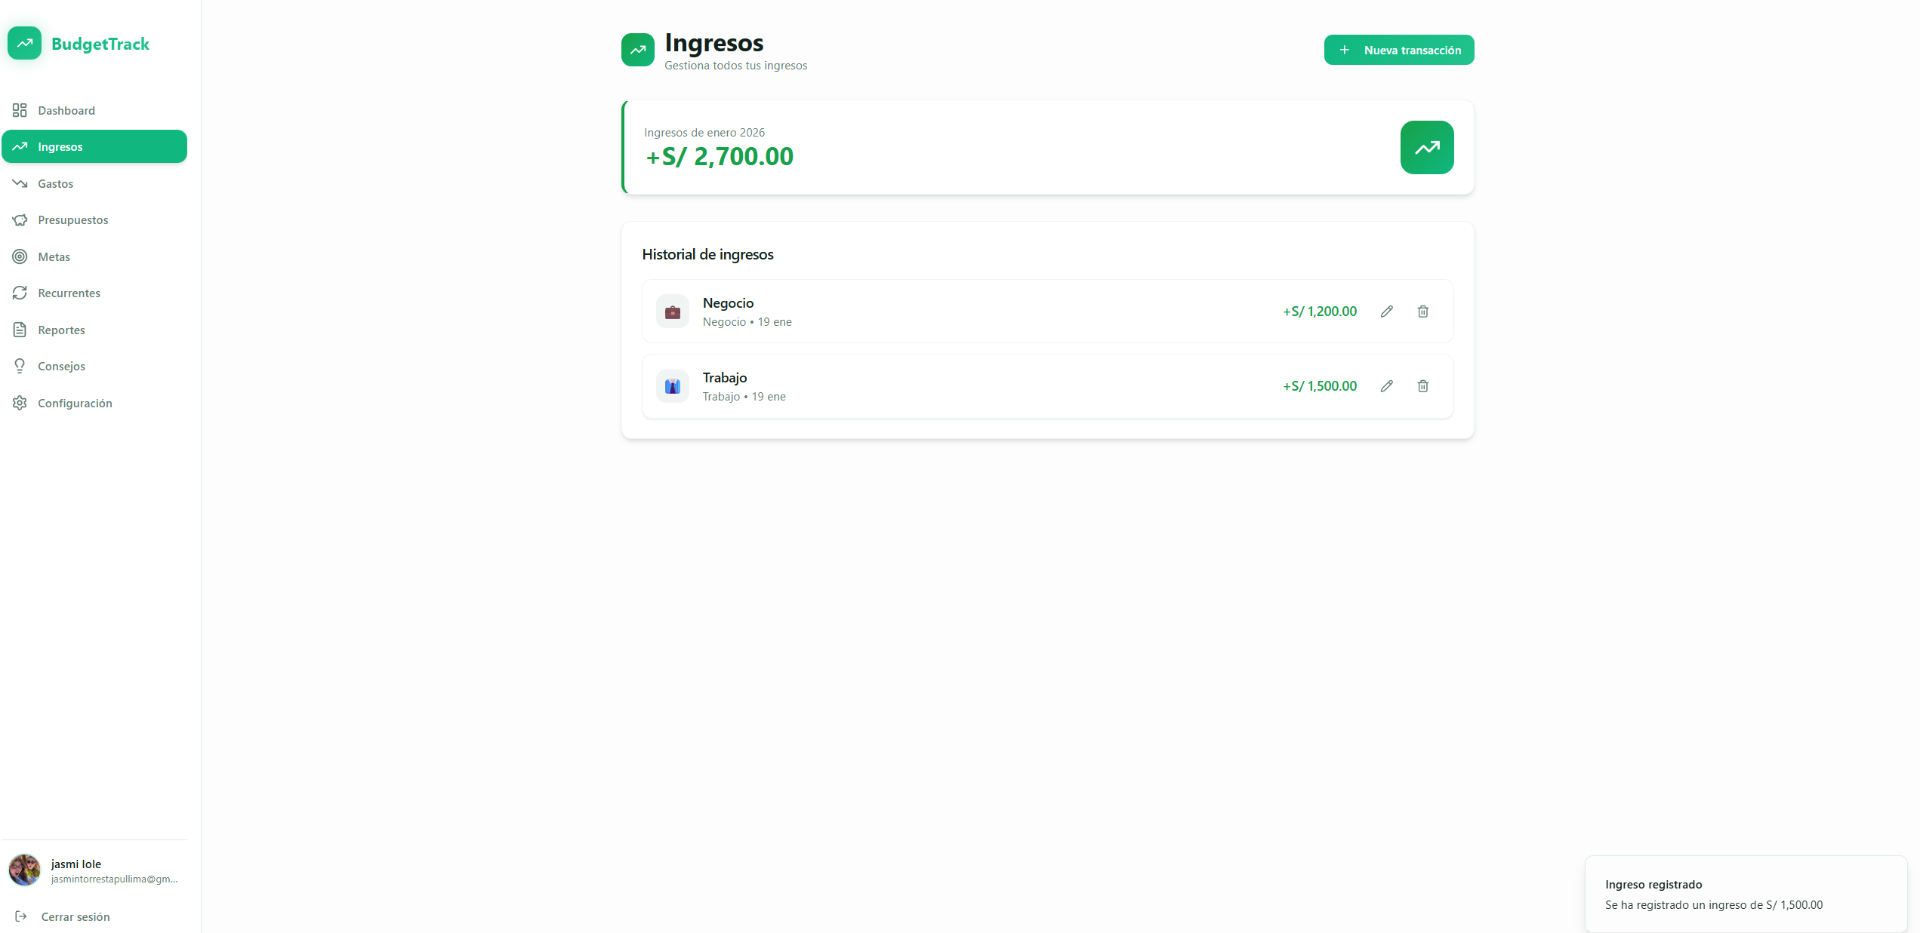Click the Nueva transacción button
This screenshot has width=1920, height=933.
[1399, 49]
